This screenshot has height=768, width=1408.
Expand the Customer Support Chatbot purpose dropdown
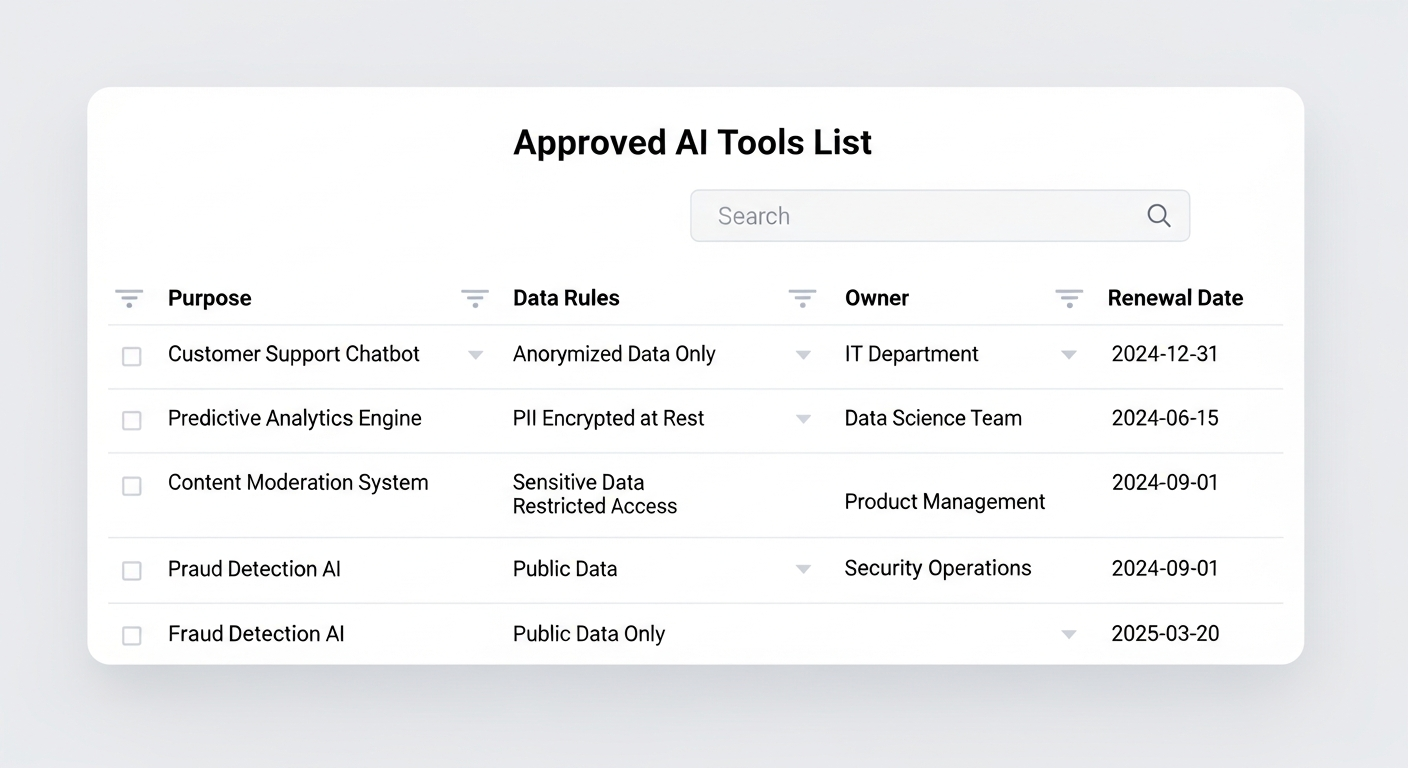point(475,354)
